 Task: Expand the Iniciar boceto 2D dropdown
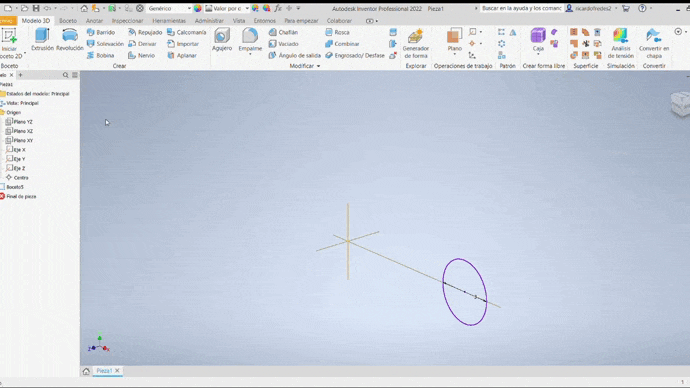(25, 54)
